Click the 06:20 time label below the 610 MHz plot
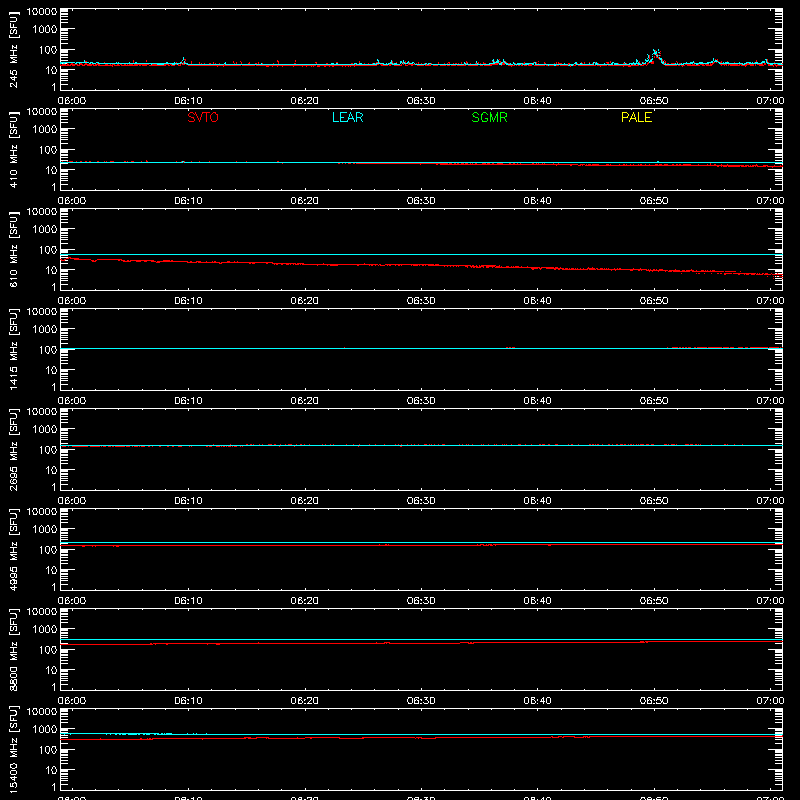The width and height of the screenshot is (800, 800). pyautogui.click(x=305, y=301)
